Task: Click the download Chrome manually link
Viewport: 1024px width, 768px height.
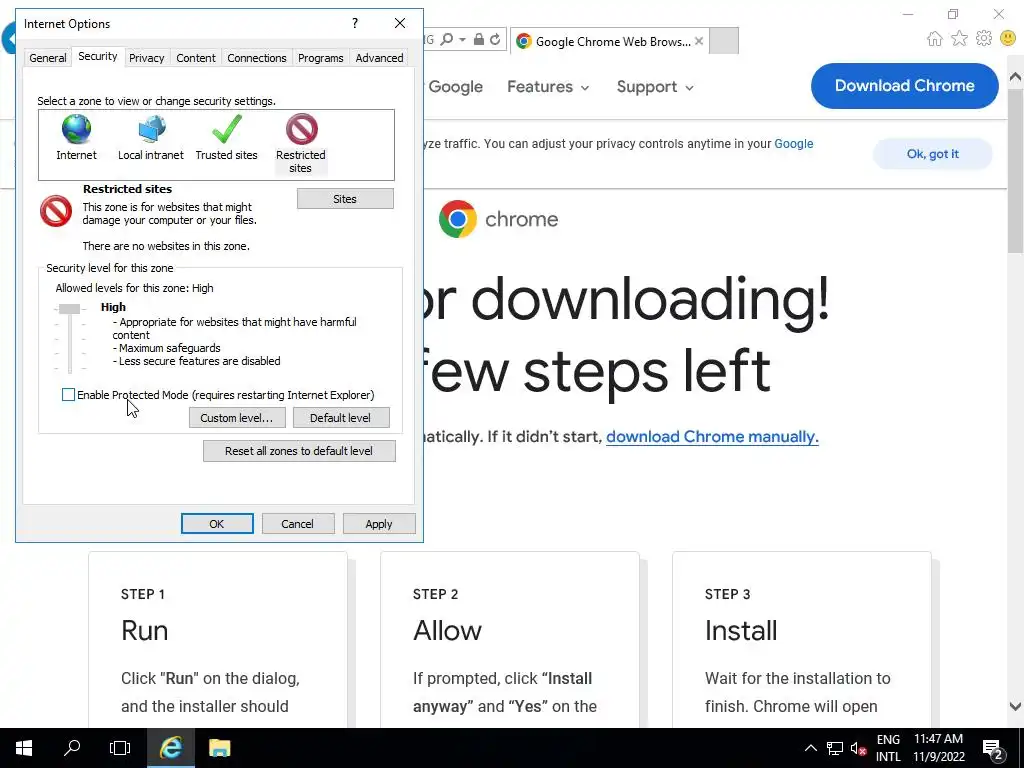Action: (x=712, y=436)
